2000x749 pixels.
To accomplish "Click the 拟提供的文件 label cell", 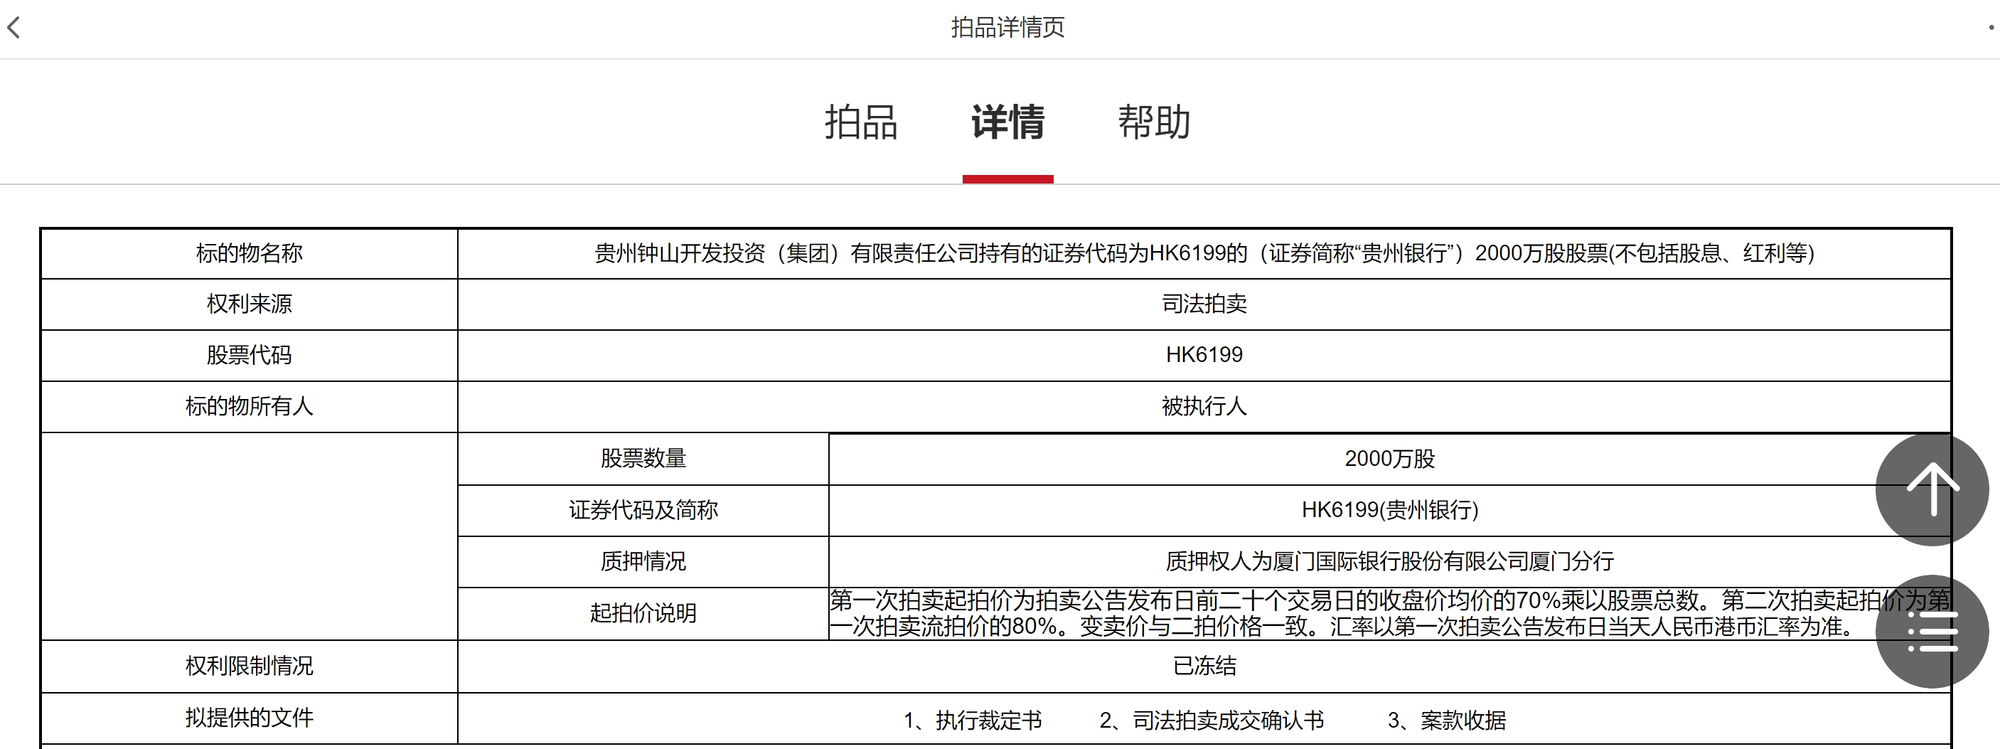I will point(249,718).
